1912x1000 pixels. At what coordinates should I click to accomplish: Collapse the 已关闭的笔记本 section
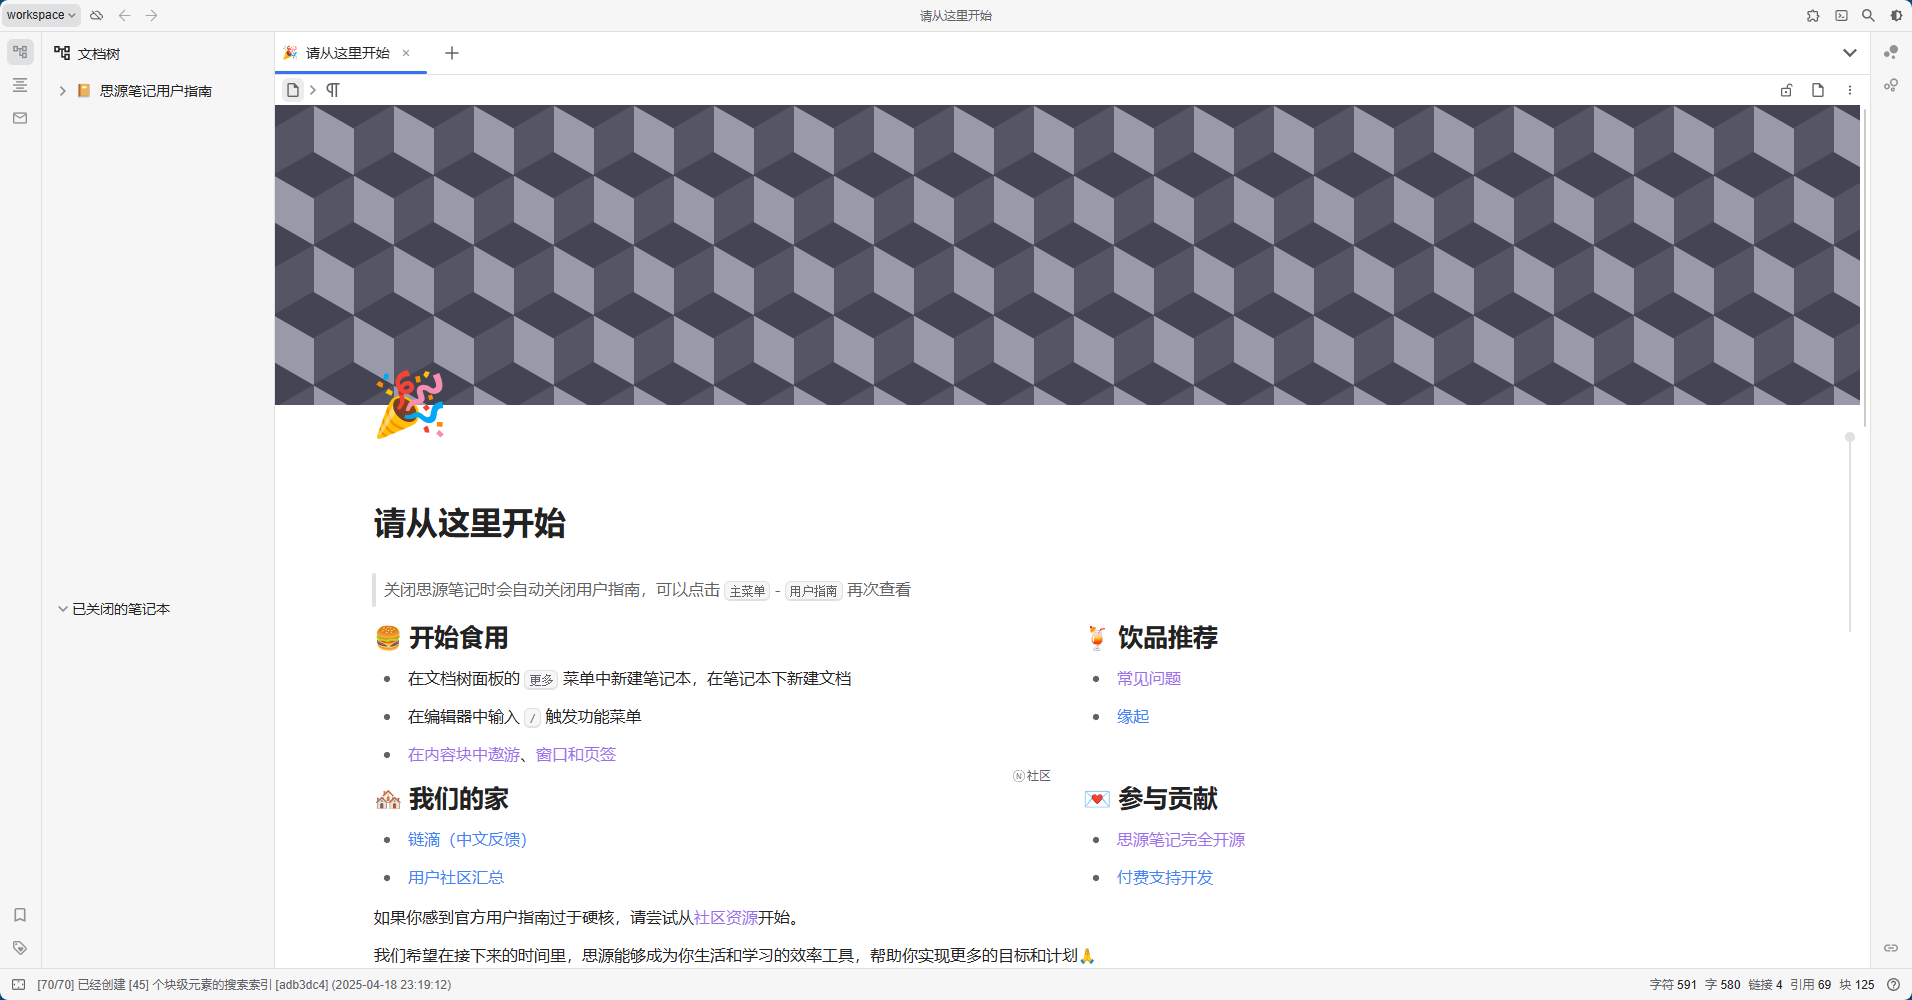(x=62, y=609)
